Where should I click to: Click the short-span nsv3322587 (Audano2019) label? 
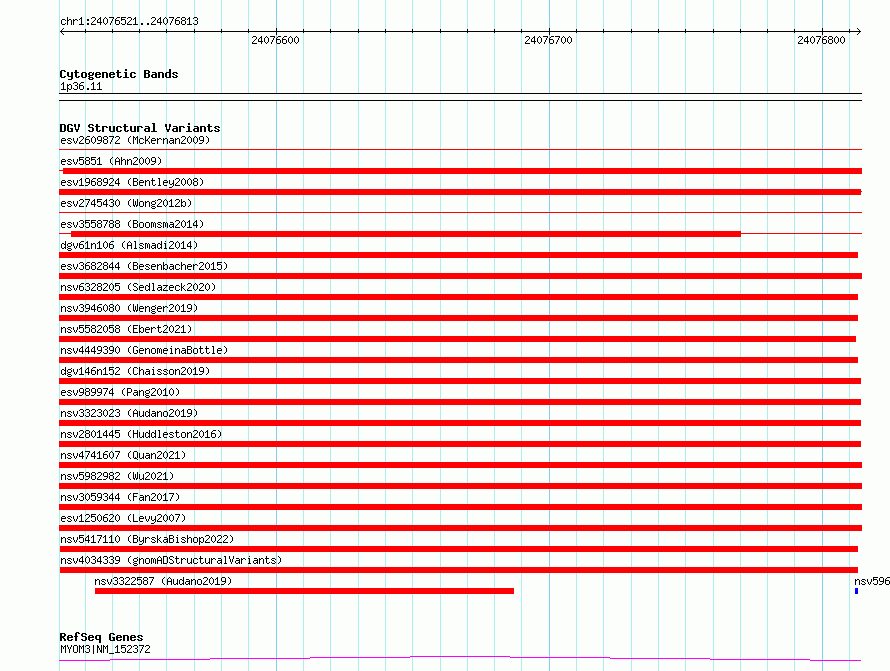click(x=163, y=581)
